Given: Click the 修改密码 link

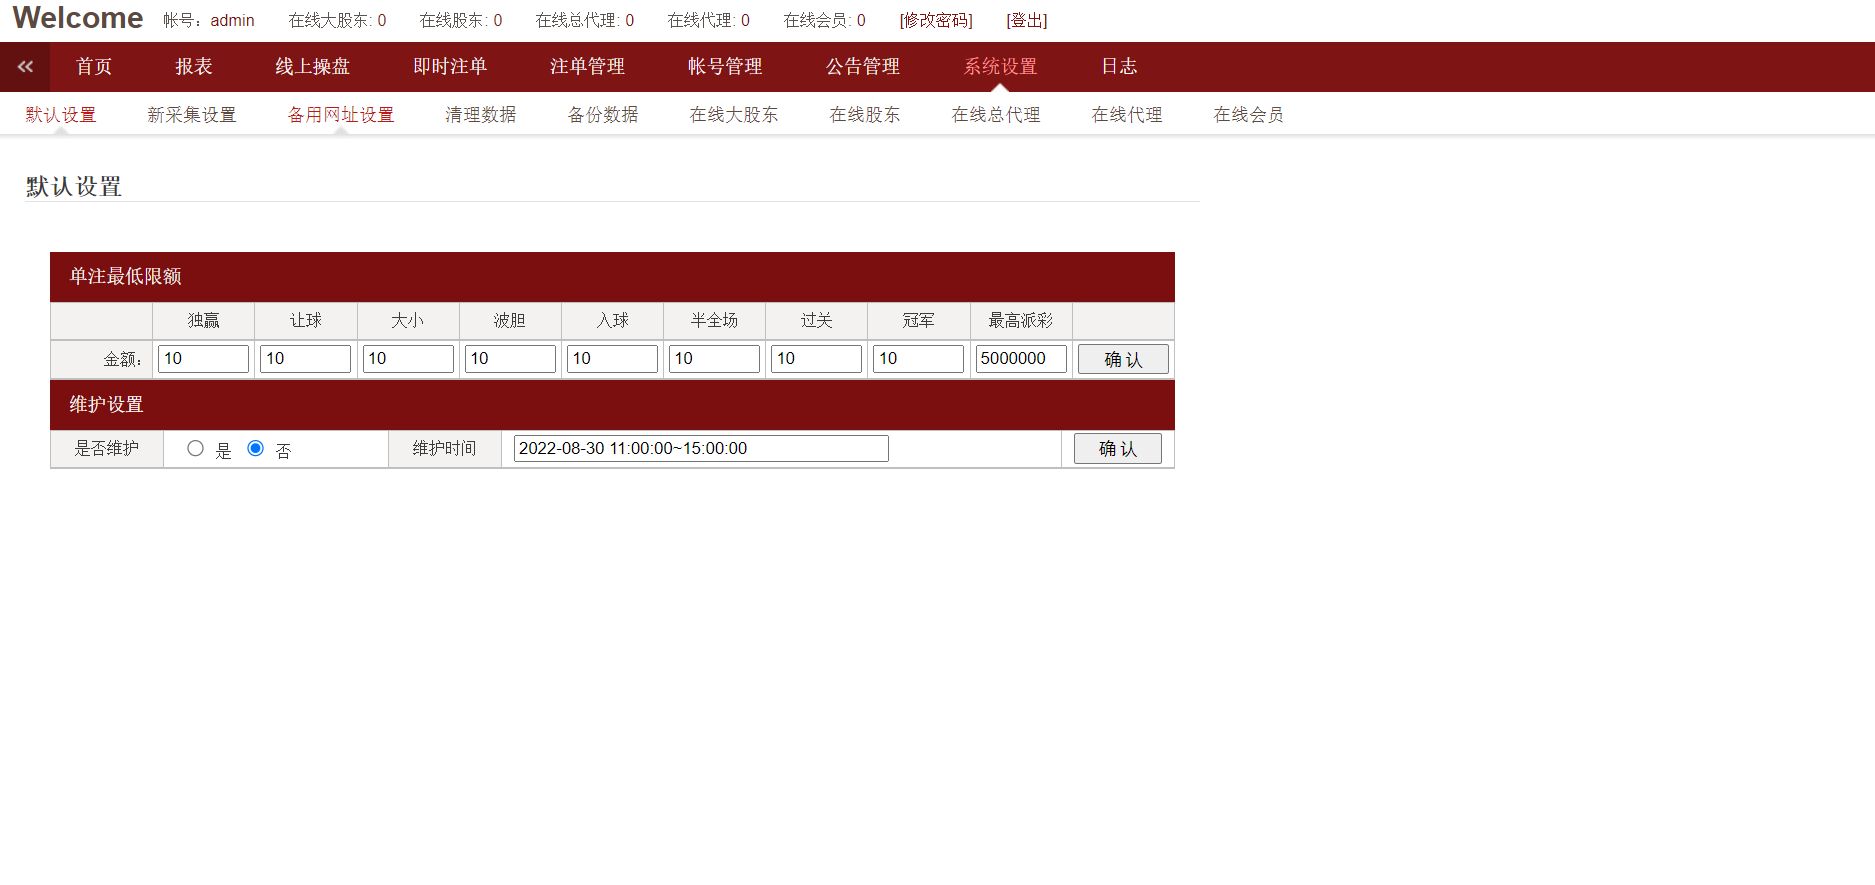Looking at the screenshot, I should [936, 20].
